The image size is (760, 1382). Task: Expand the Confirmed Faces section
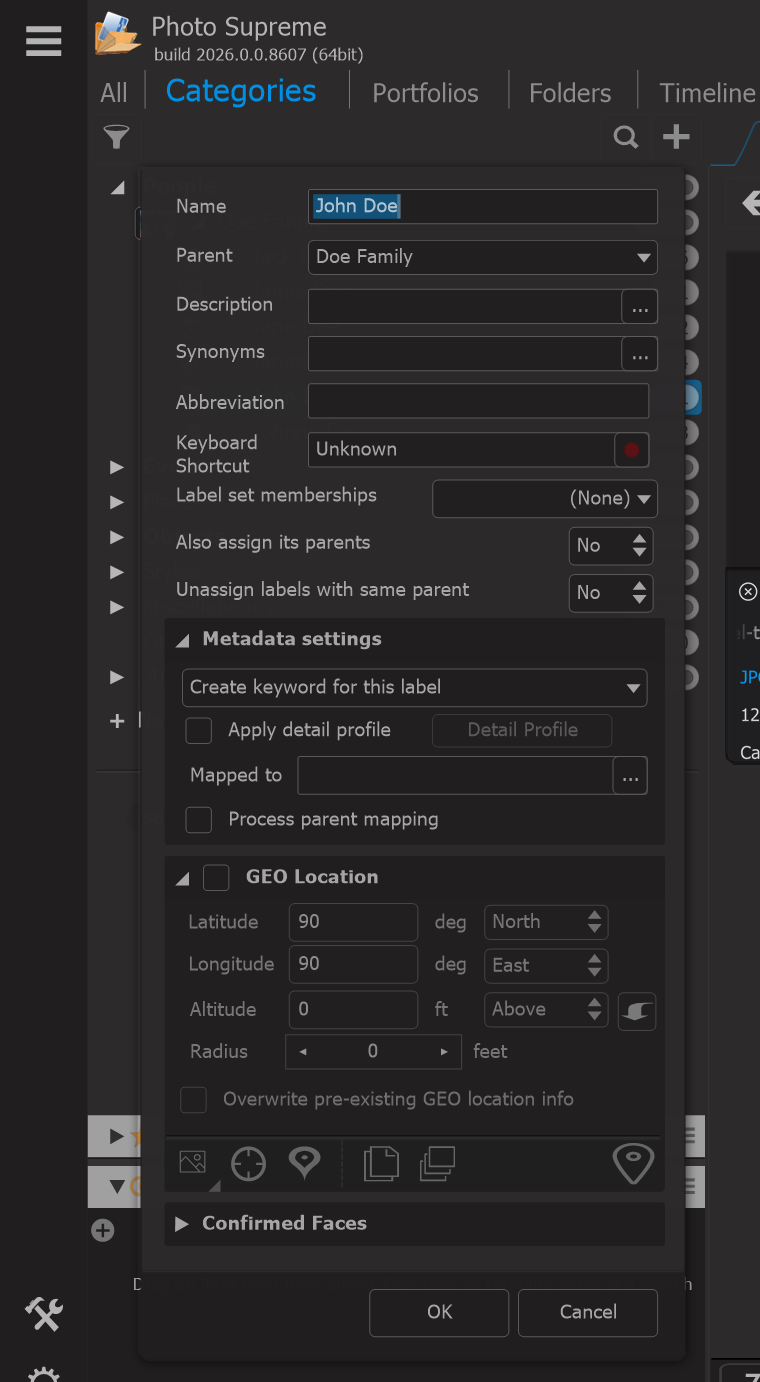[x=182, y=1224]
